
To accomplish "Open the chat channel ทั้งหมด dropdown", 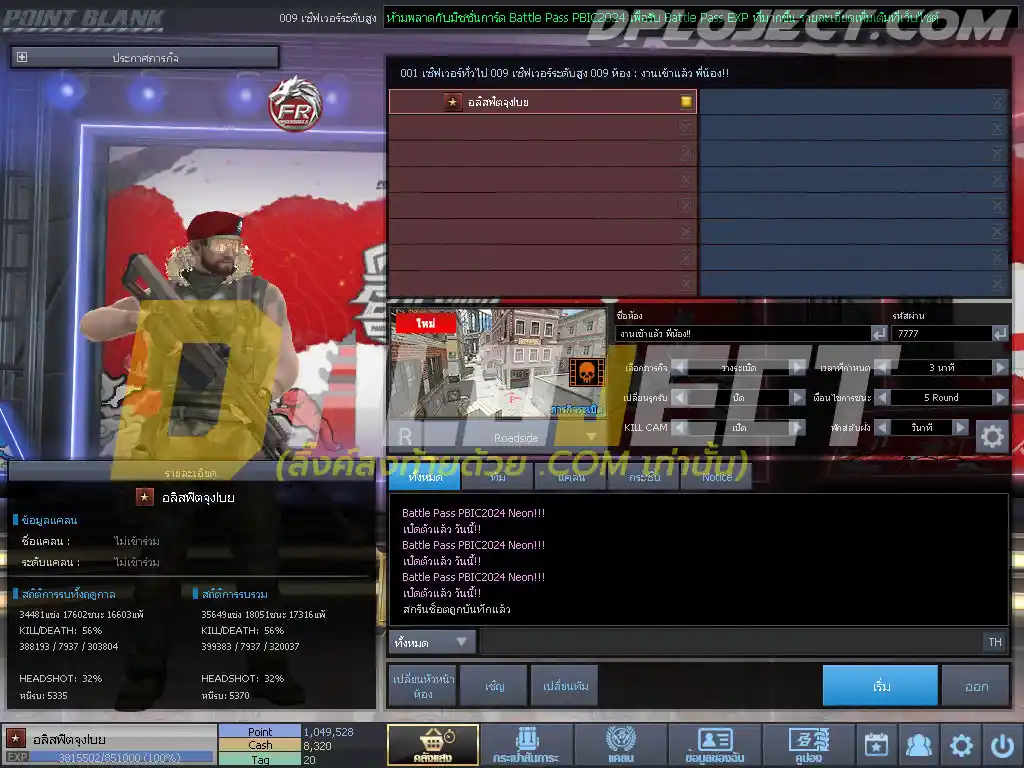I will (x=432, y=643).
